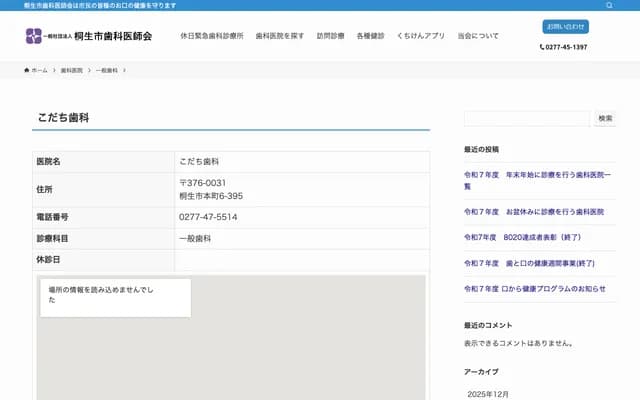The width and height of the screenshot is (640, 400).
Task: Click the search magnifier icon in top bar
Action: tap(609, 5)
